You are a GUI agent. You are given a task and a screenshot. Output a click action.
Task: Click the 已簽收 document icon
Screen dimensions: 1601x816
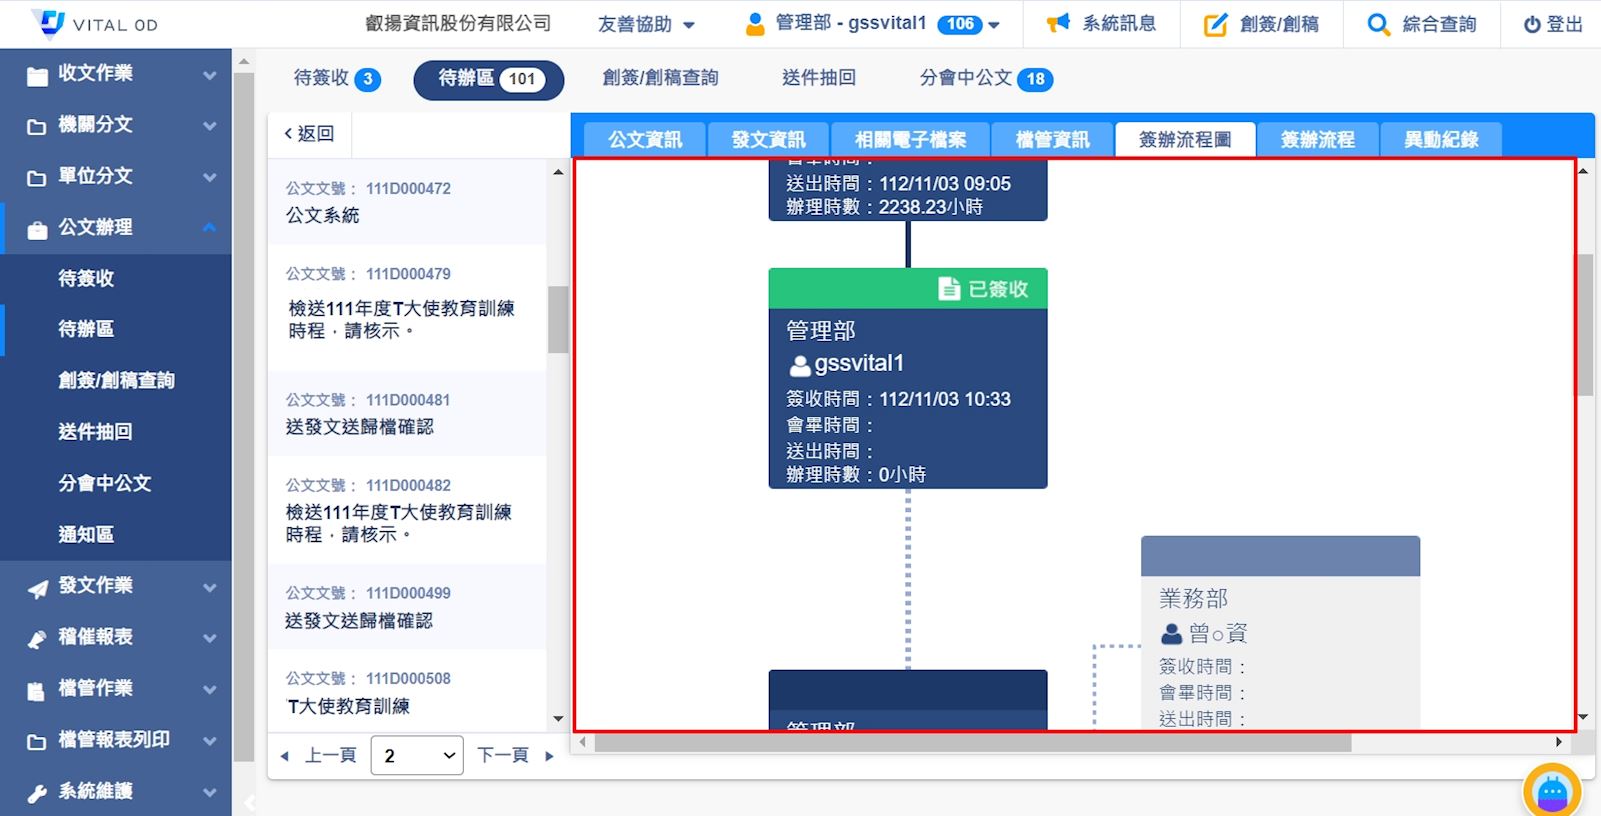(949, 289)
